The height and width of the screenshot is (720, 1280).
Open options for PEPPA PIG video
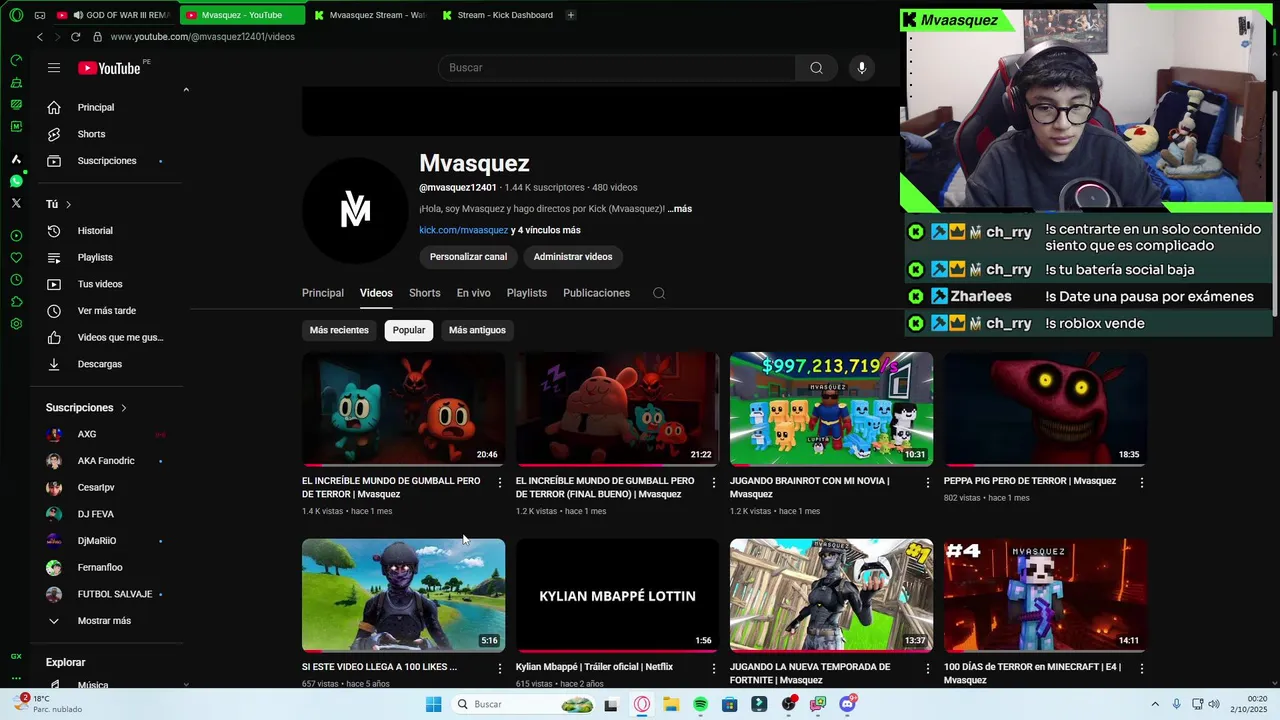1141,482
